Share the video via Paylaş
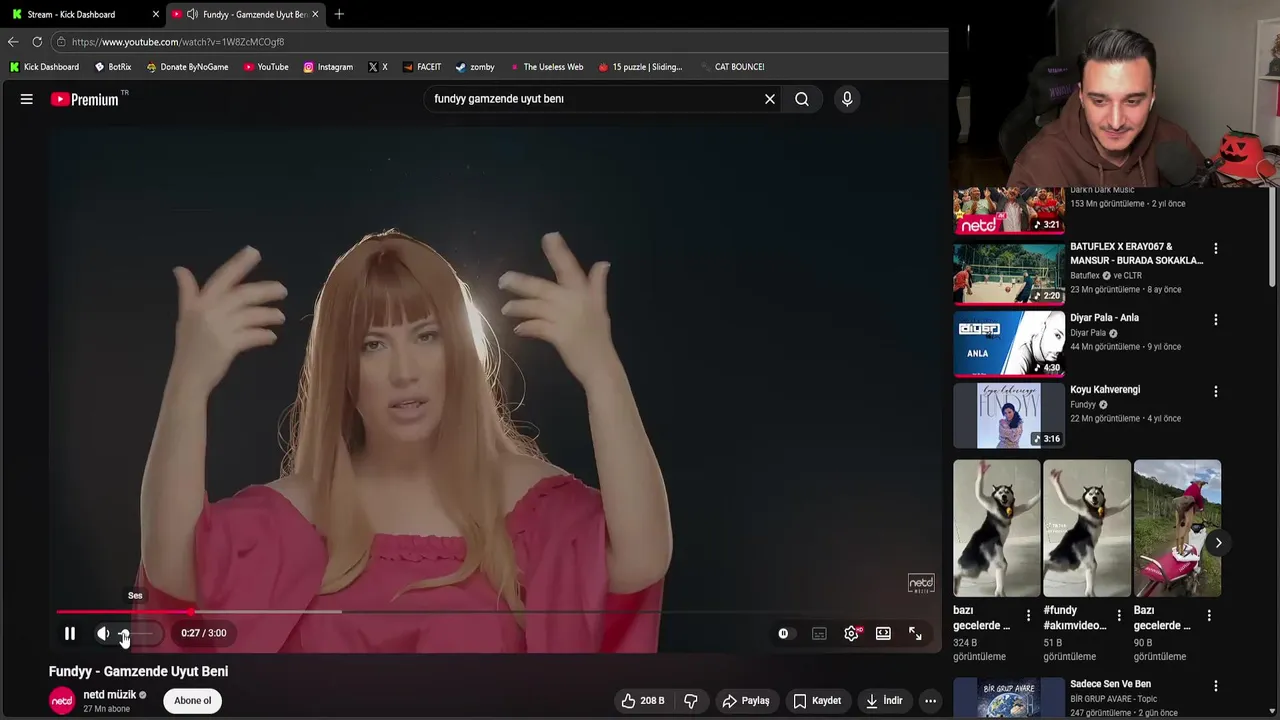This screenshot has width=1280, height=720. pos(746,701)
